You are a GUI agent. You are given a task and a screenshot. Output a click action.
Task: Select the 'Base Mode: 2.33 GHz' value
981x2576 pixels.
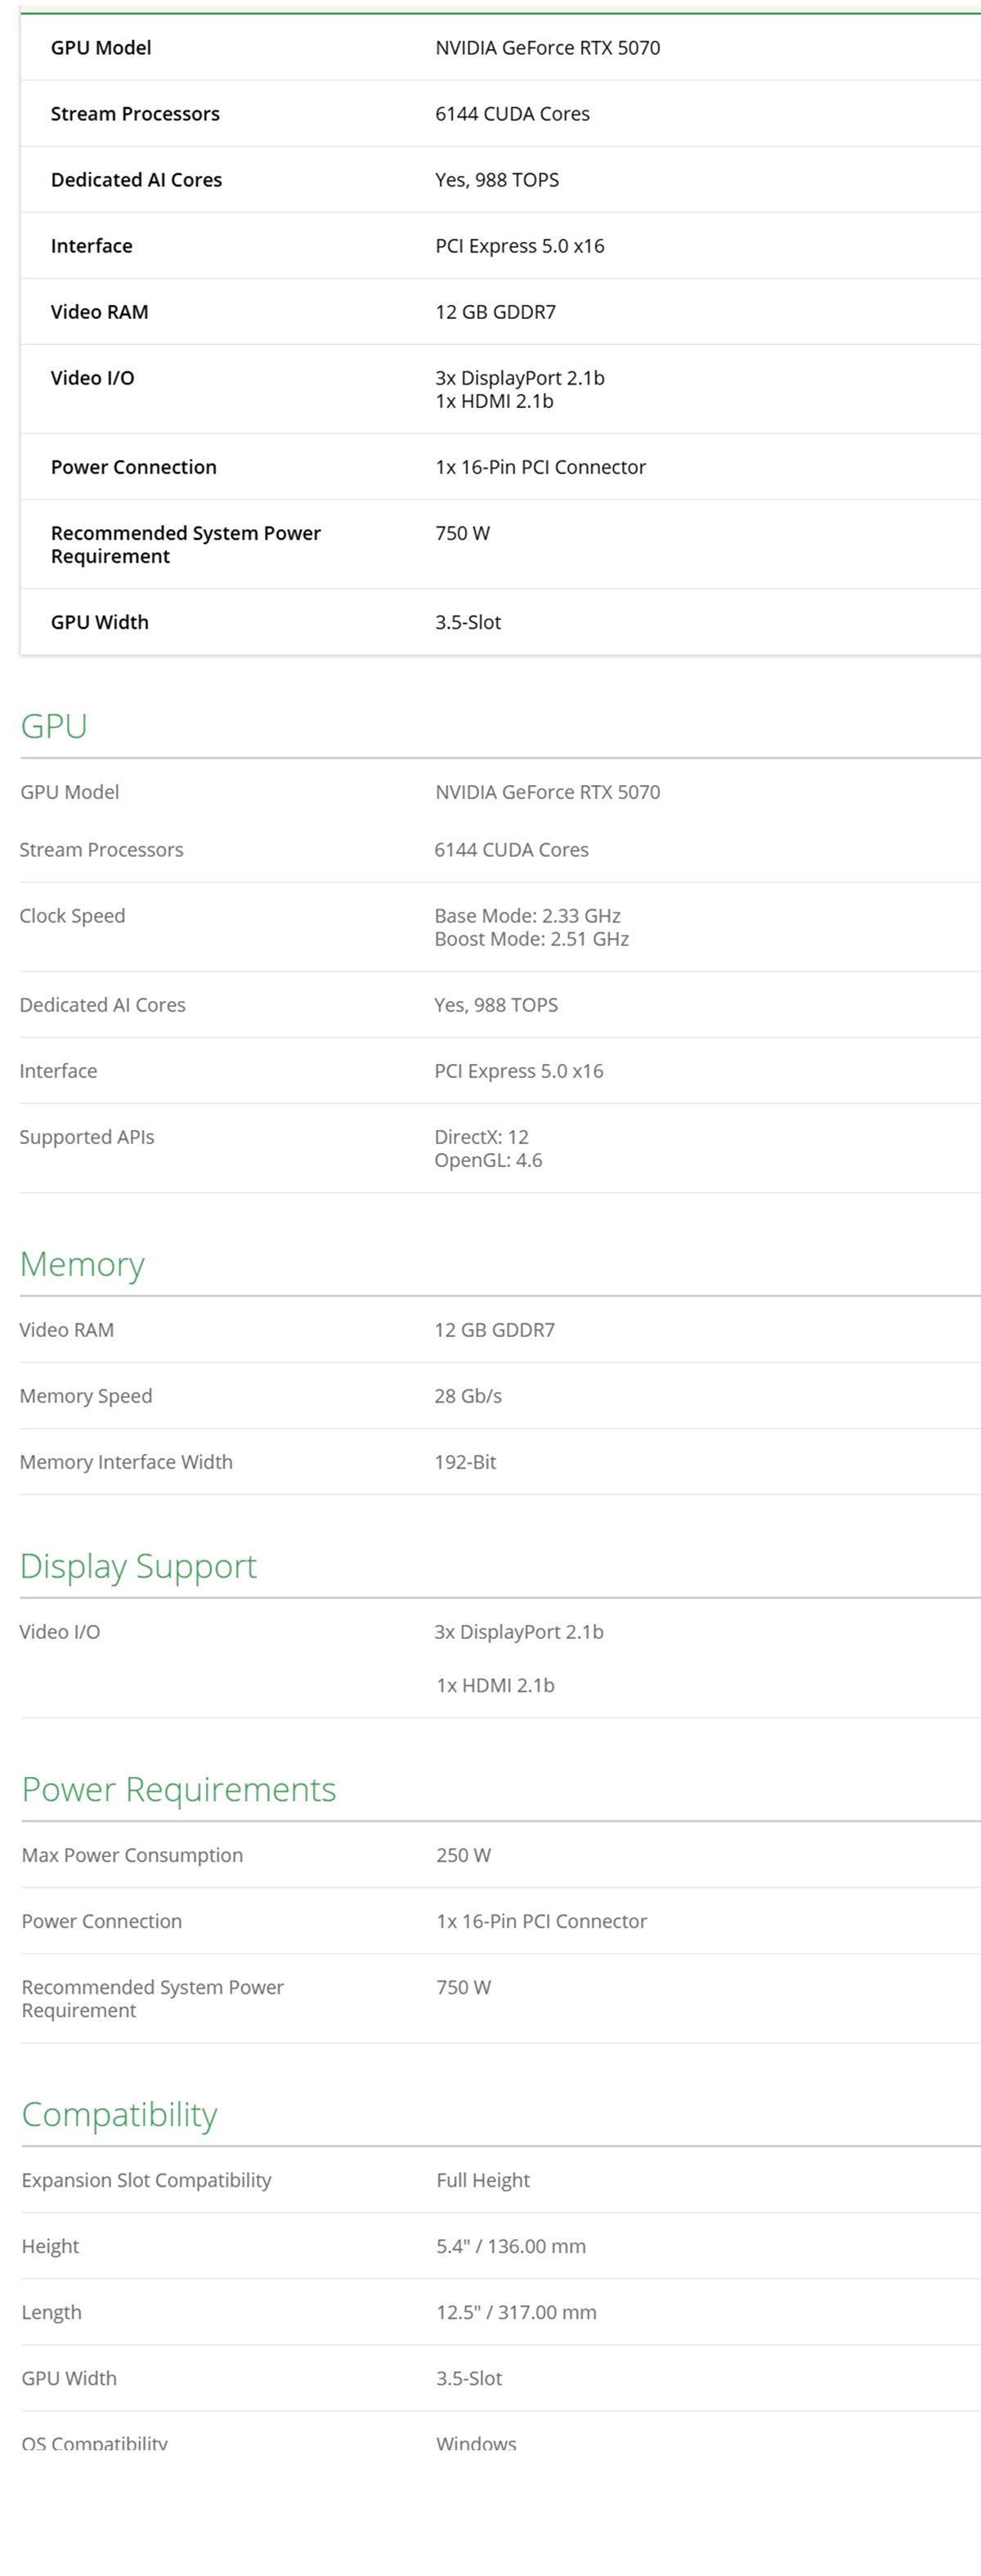527,916
